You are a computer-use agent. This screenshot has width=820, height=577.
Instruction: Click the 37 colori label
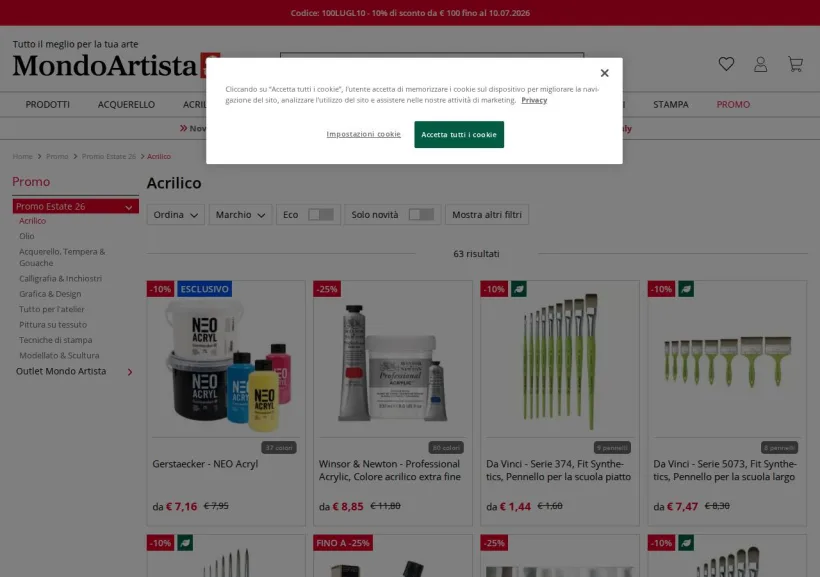[x=279, y=448]
